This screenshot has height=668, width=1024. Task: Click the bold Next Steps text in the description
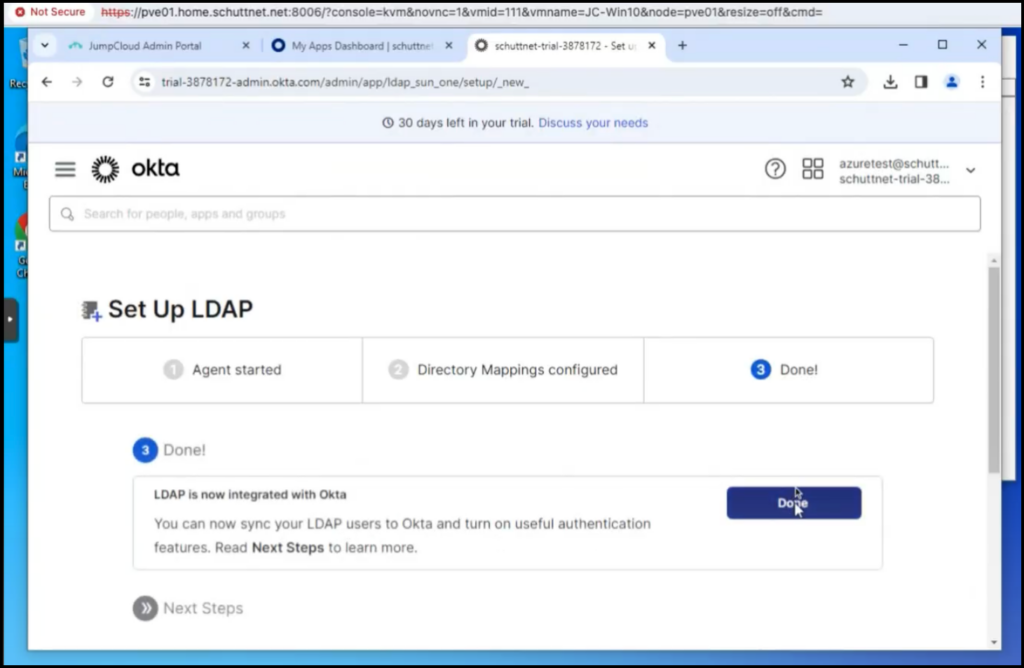(x=287, y=547)
